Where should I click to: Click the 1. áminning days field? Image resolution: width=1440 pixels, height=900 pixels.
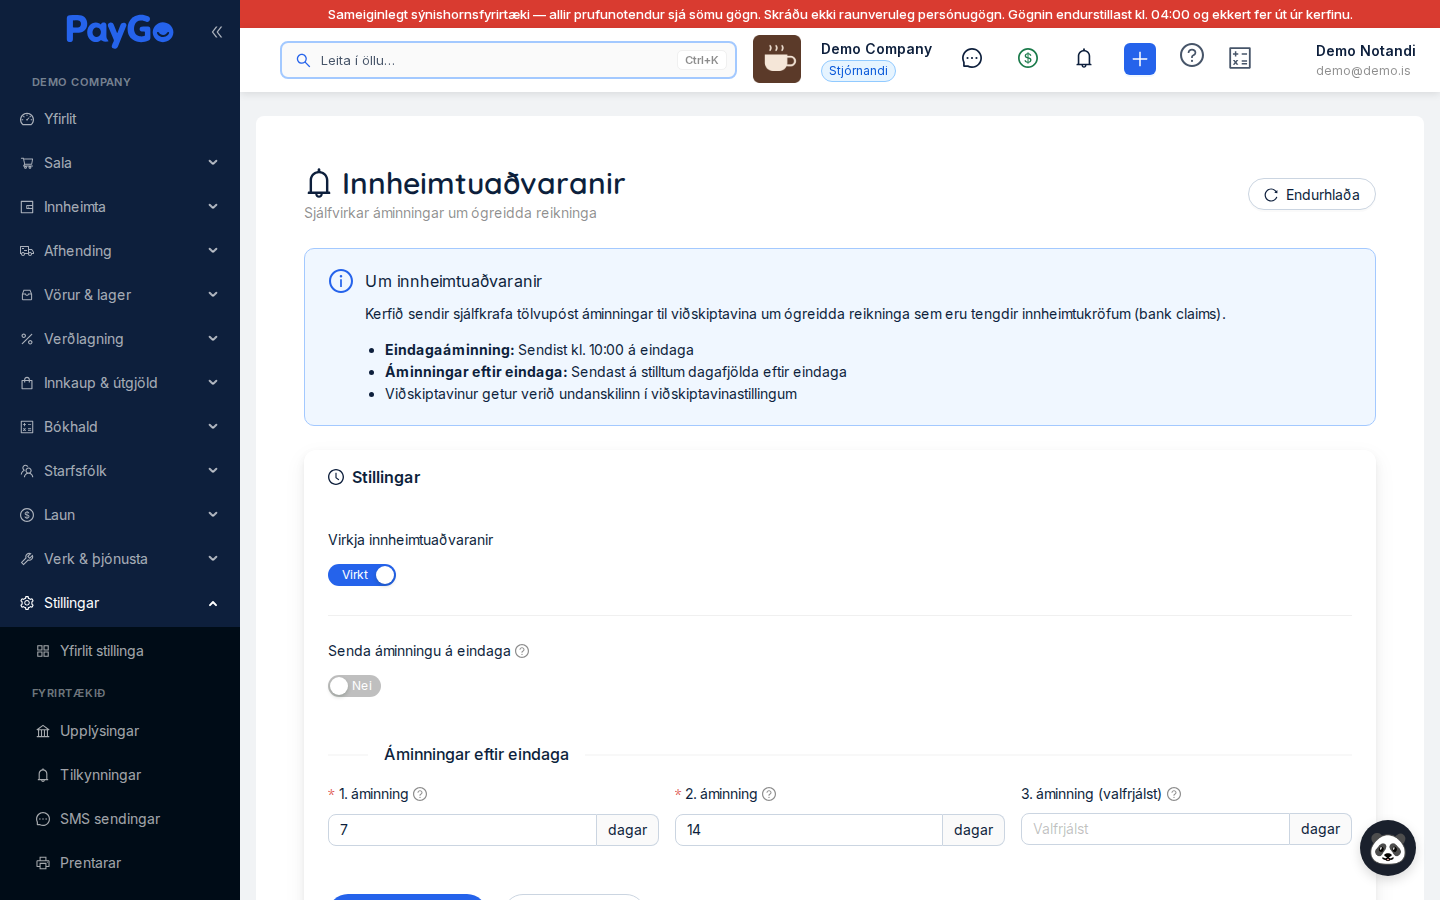coord(463,830)
